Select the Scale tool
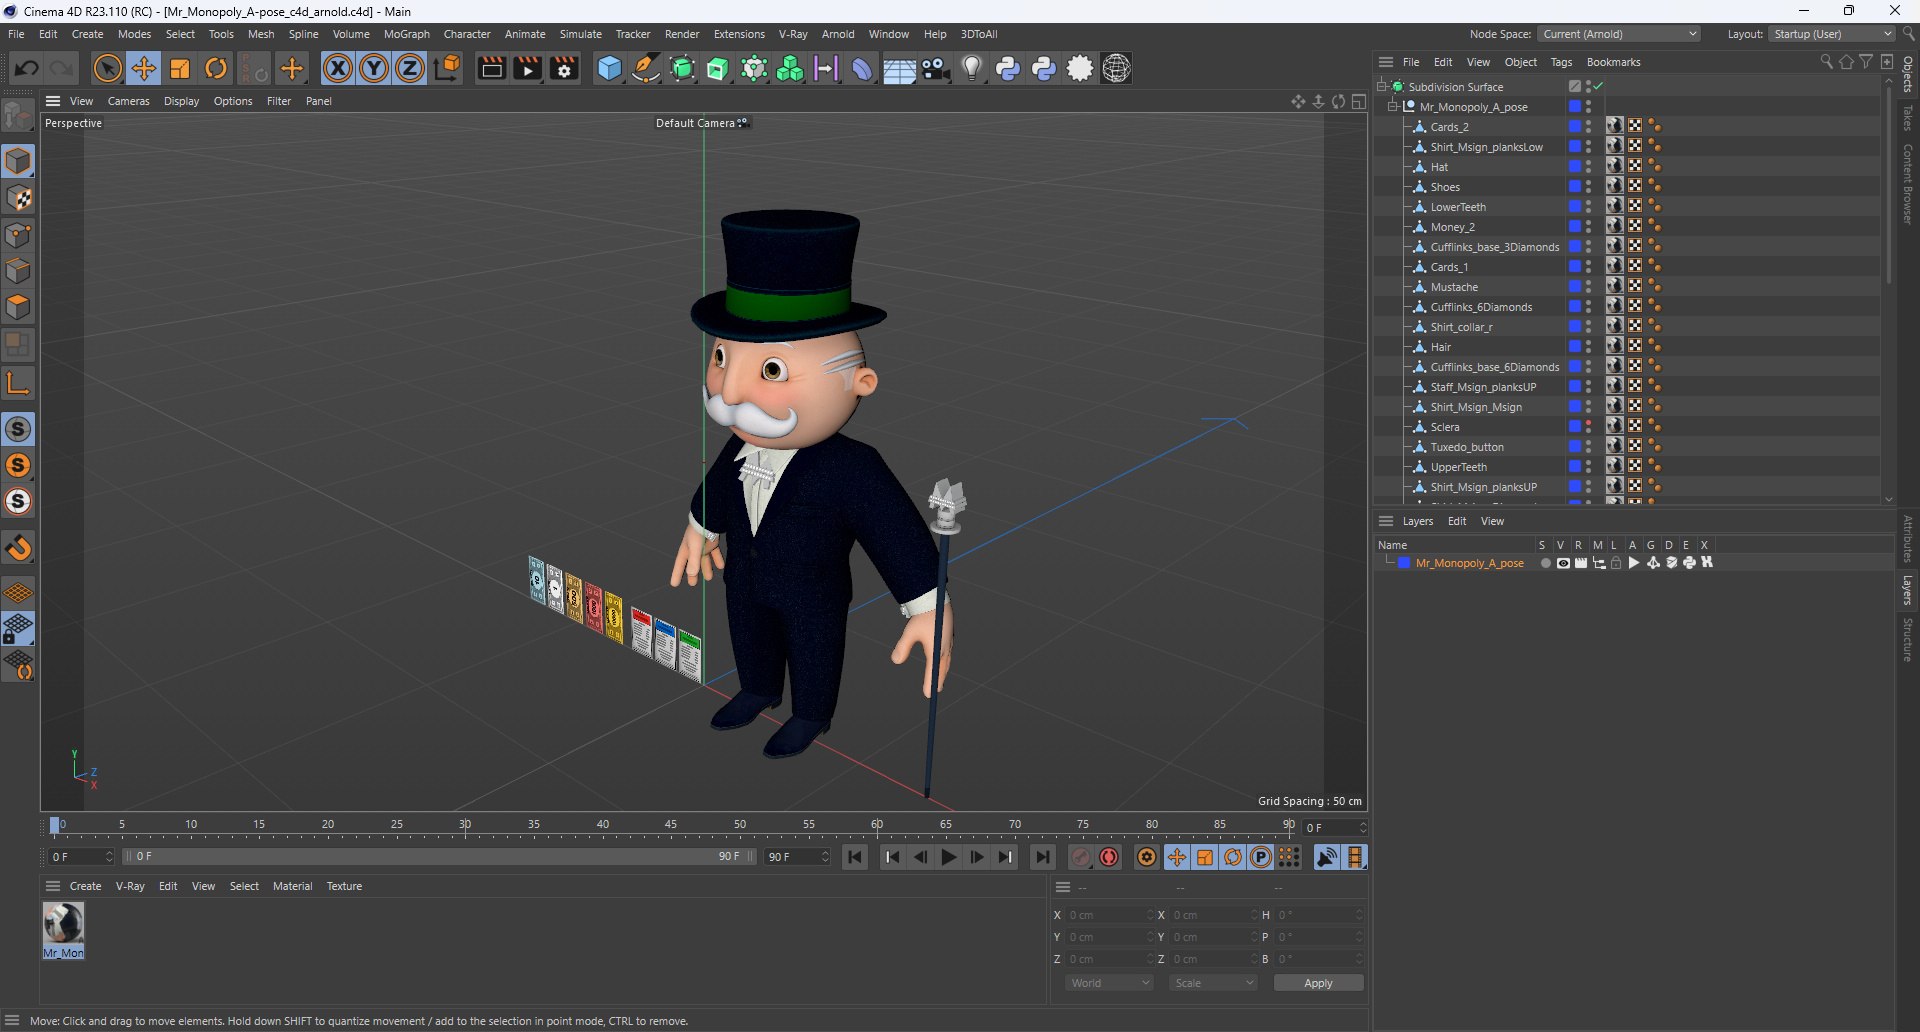Screen dimensions: 1920x1032 (x=180, y=68)
